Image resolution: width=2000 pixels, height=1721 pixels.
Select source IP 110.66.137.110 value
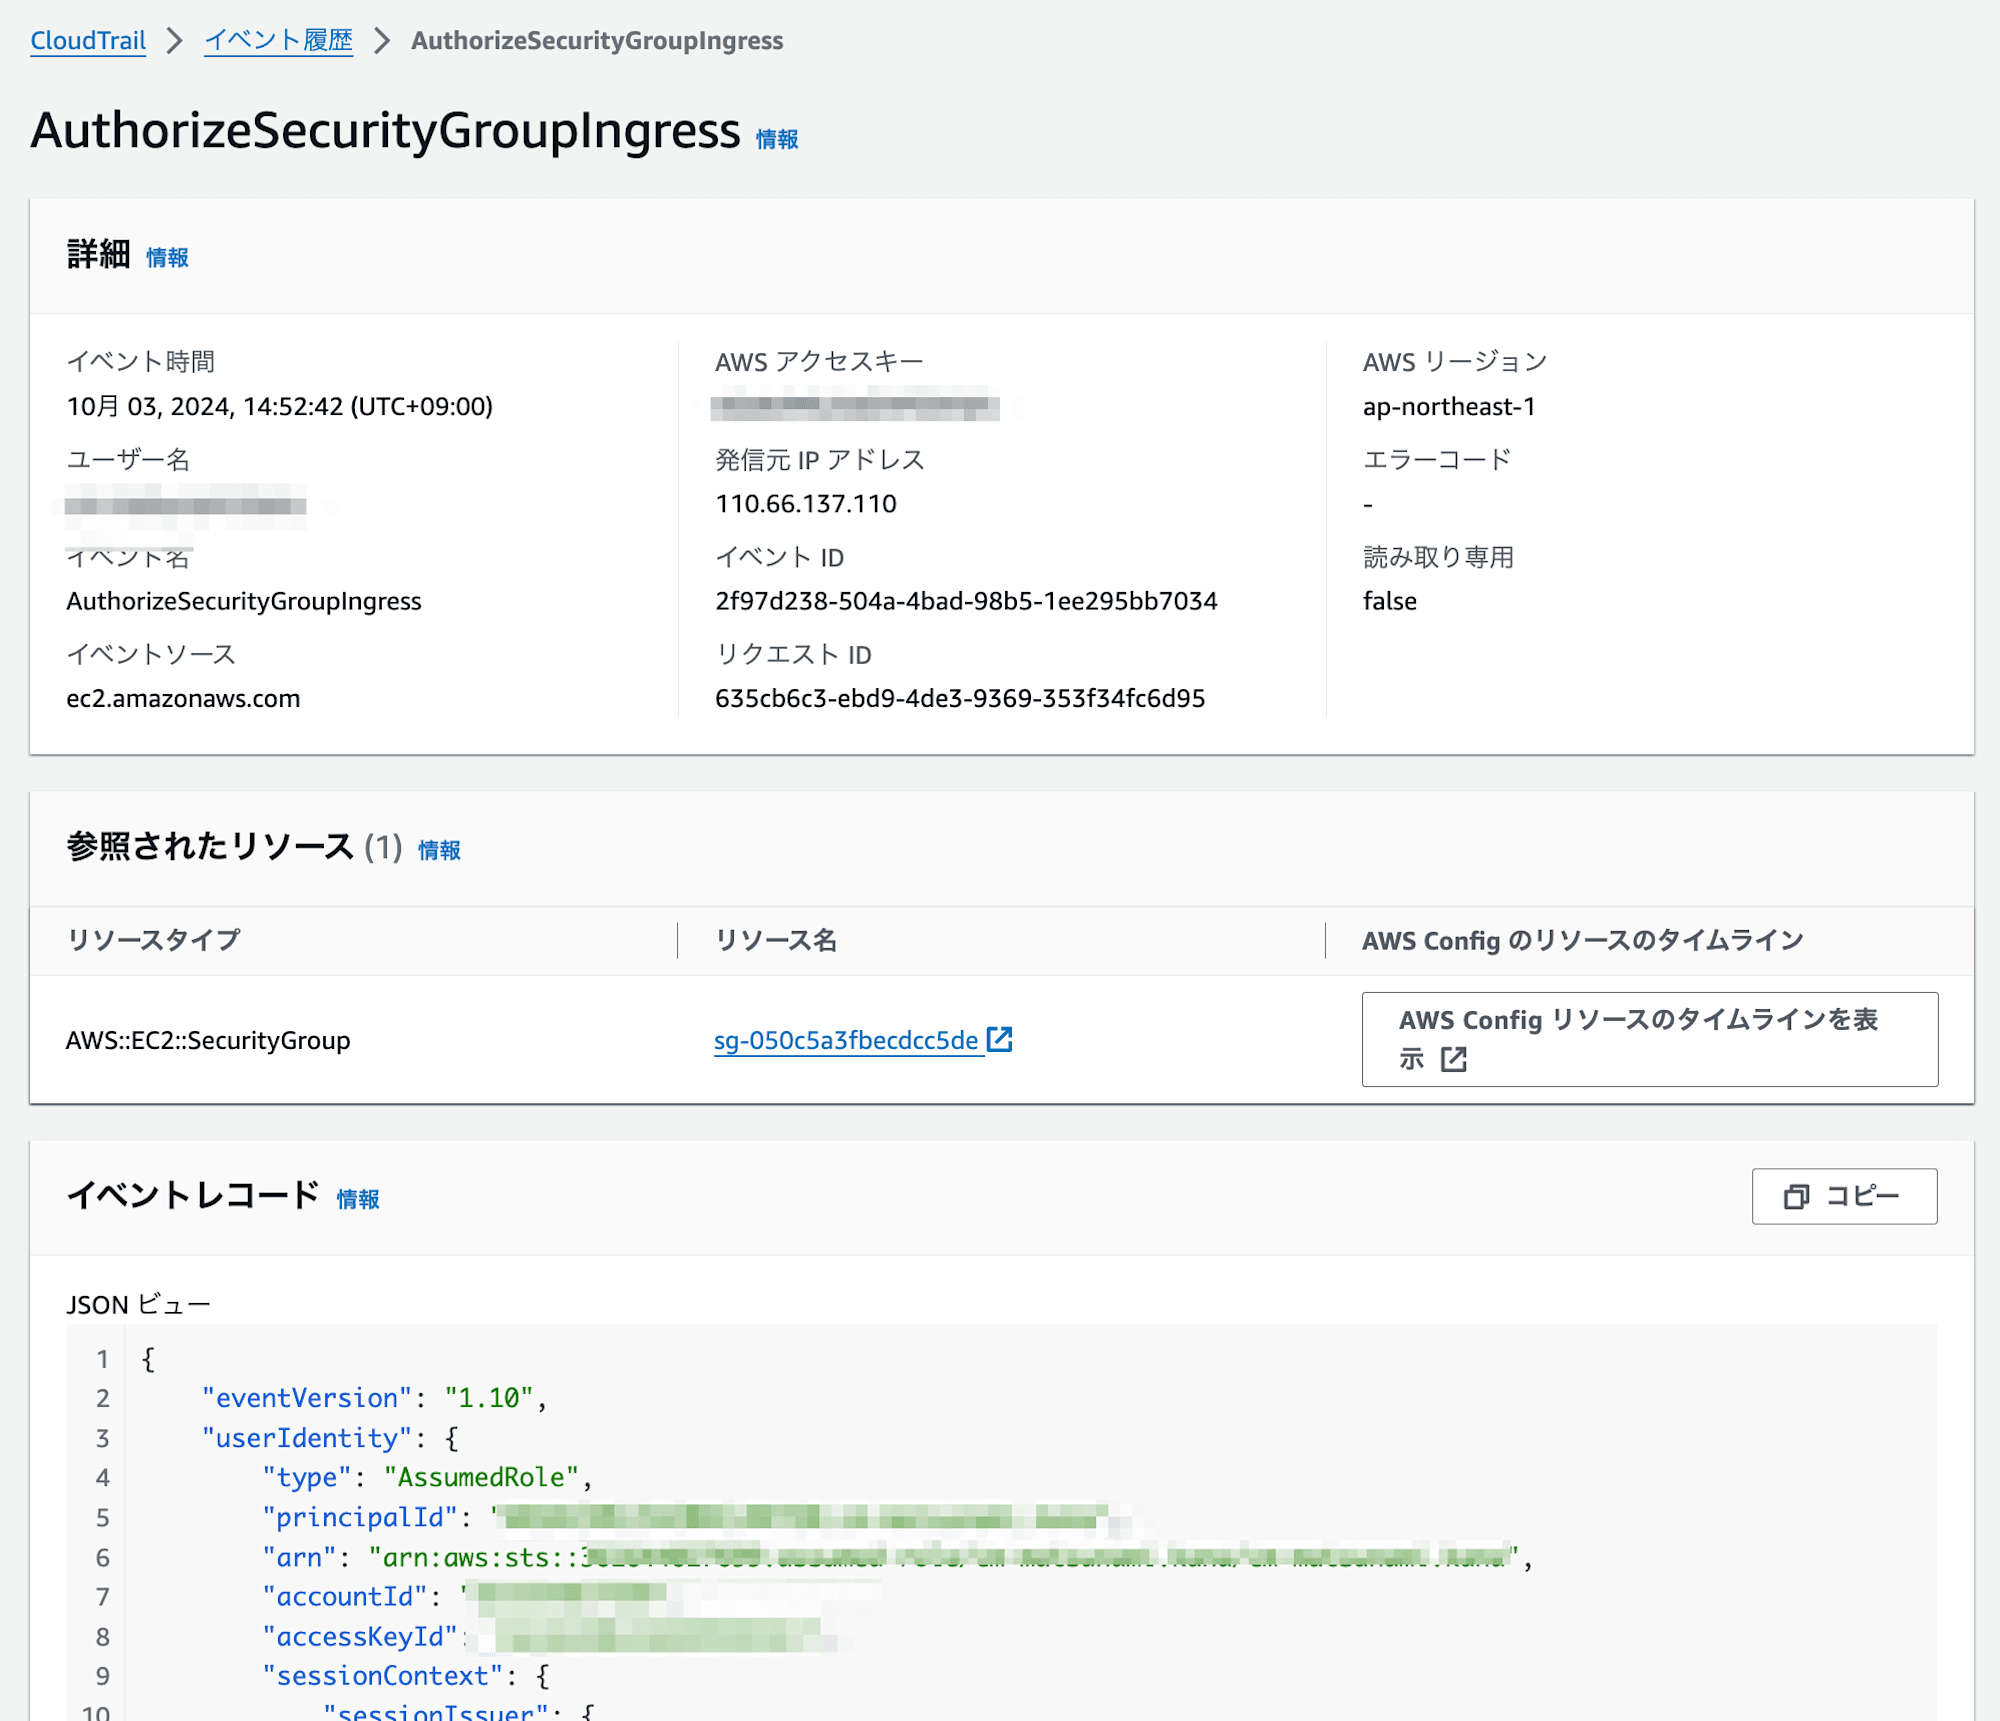pos(806,503)
